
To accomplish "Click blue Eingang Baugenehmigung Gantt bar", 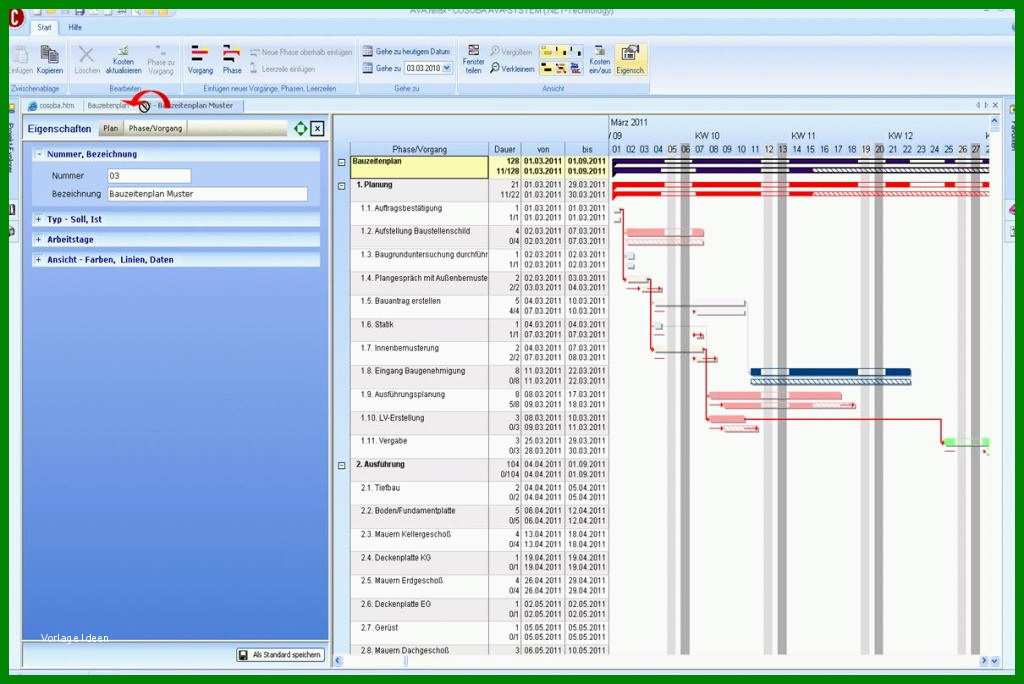I will (830, 372).
